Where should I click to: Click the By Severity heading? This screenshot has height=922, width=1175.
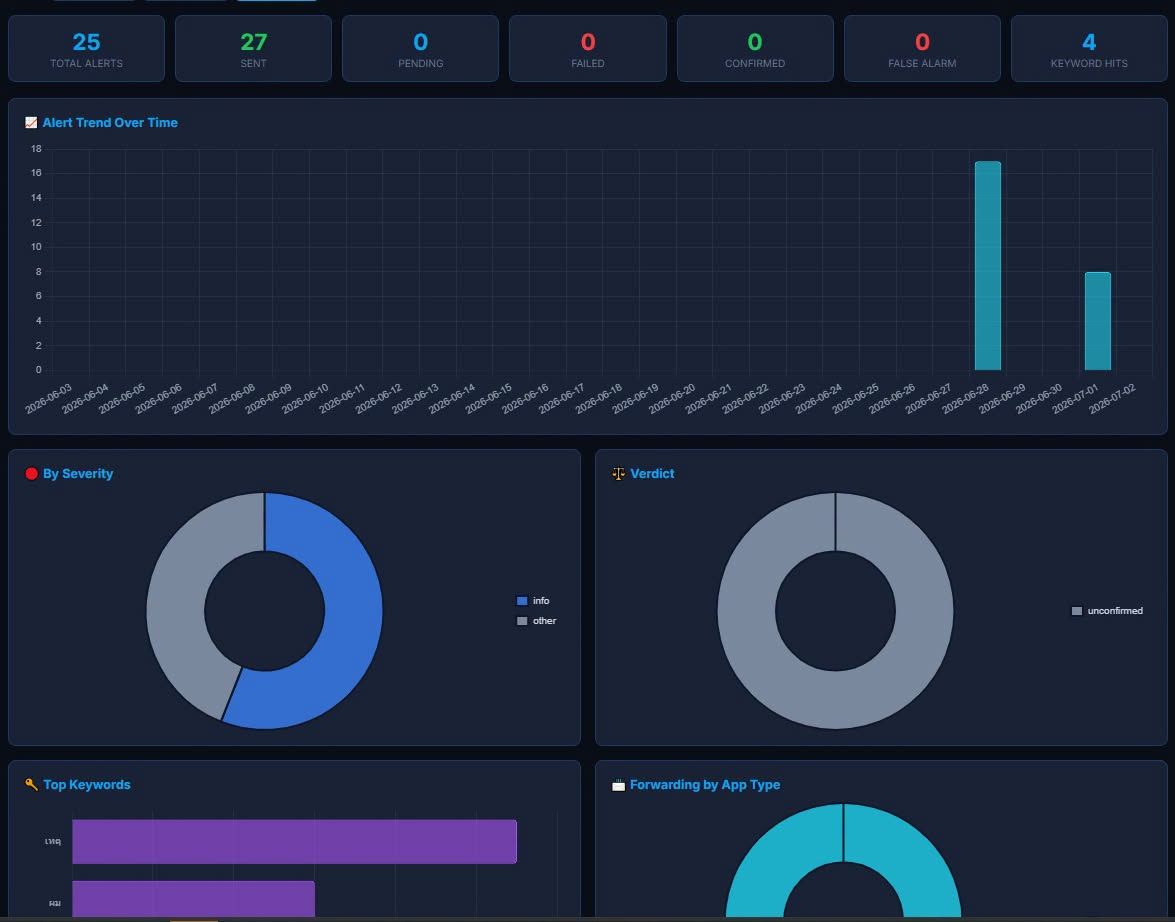tap(78, 474)
